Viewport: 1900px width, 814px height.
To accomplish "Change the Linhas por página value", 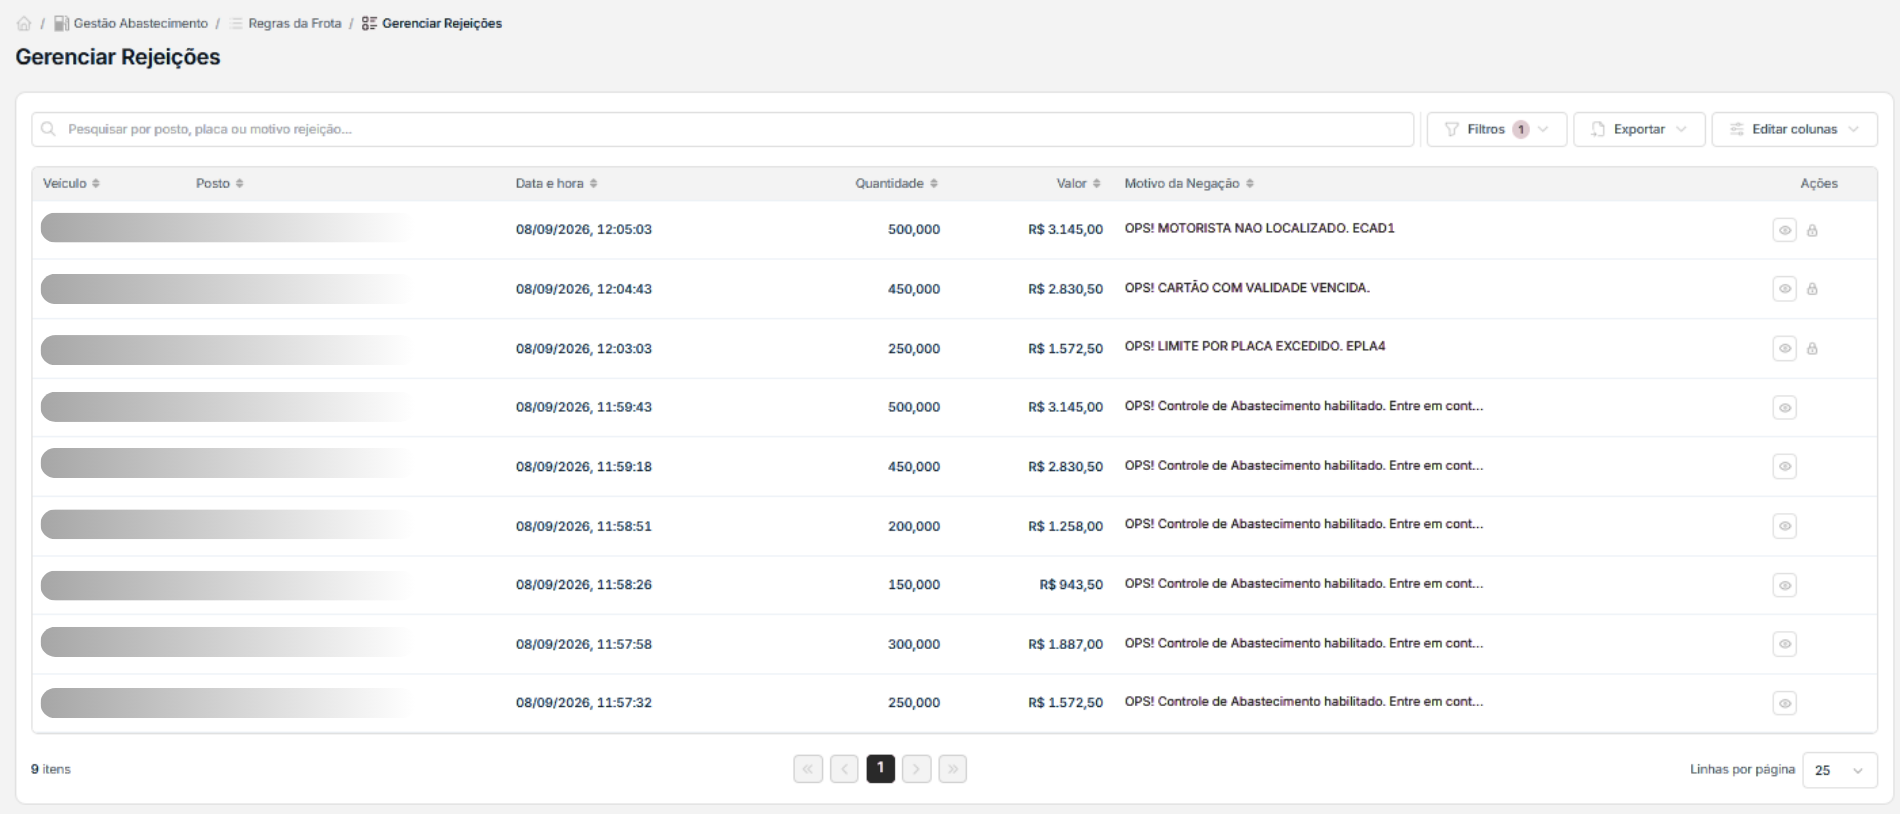I will tap(1839, 770).
